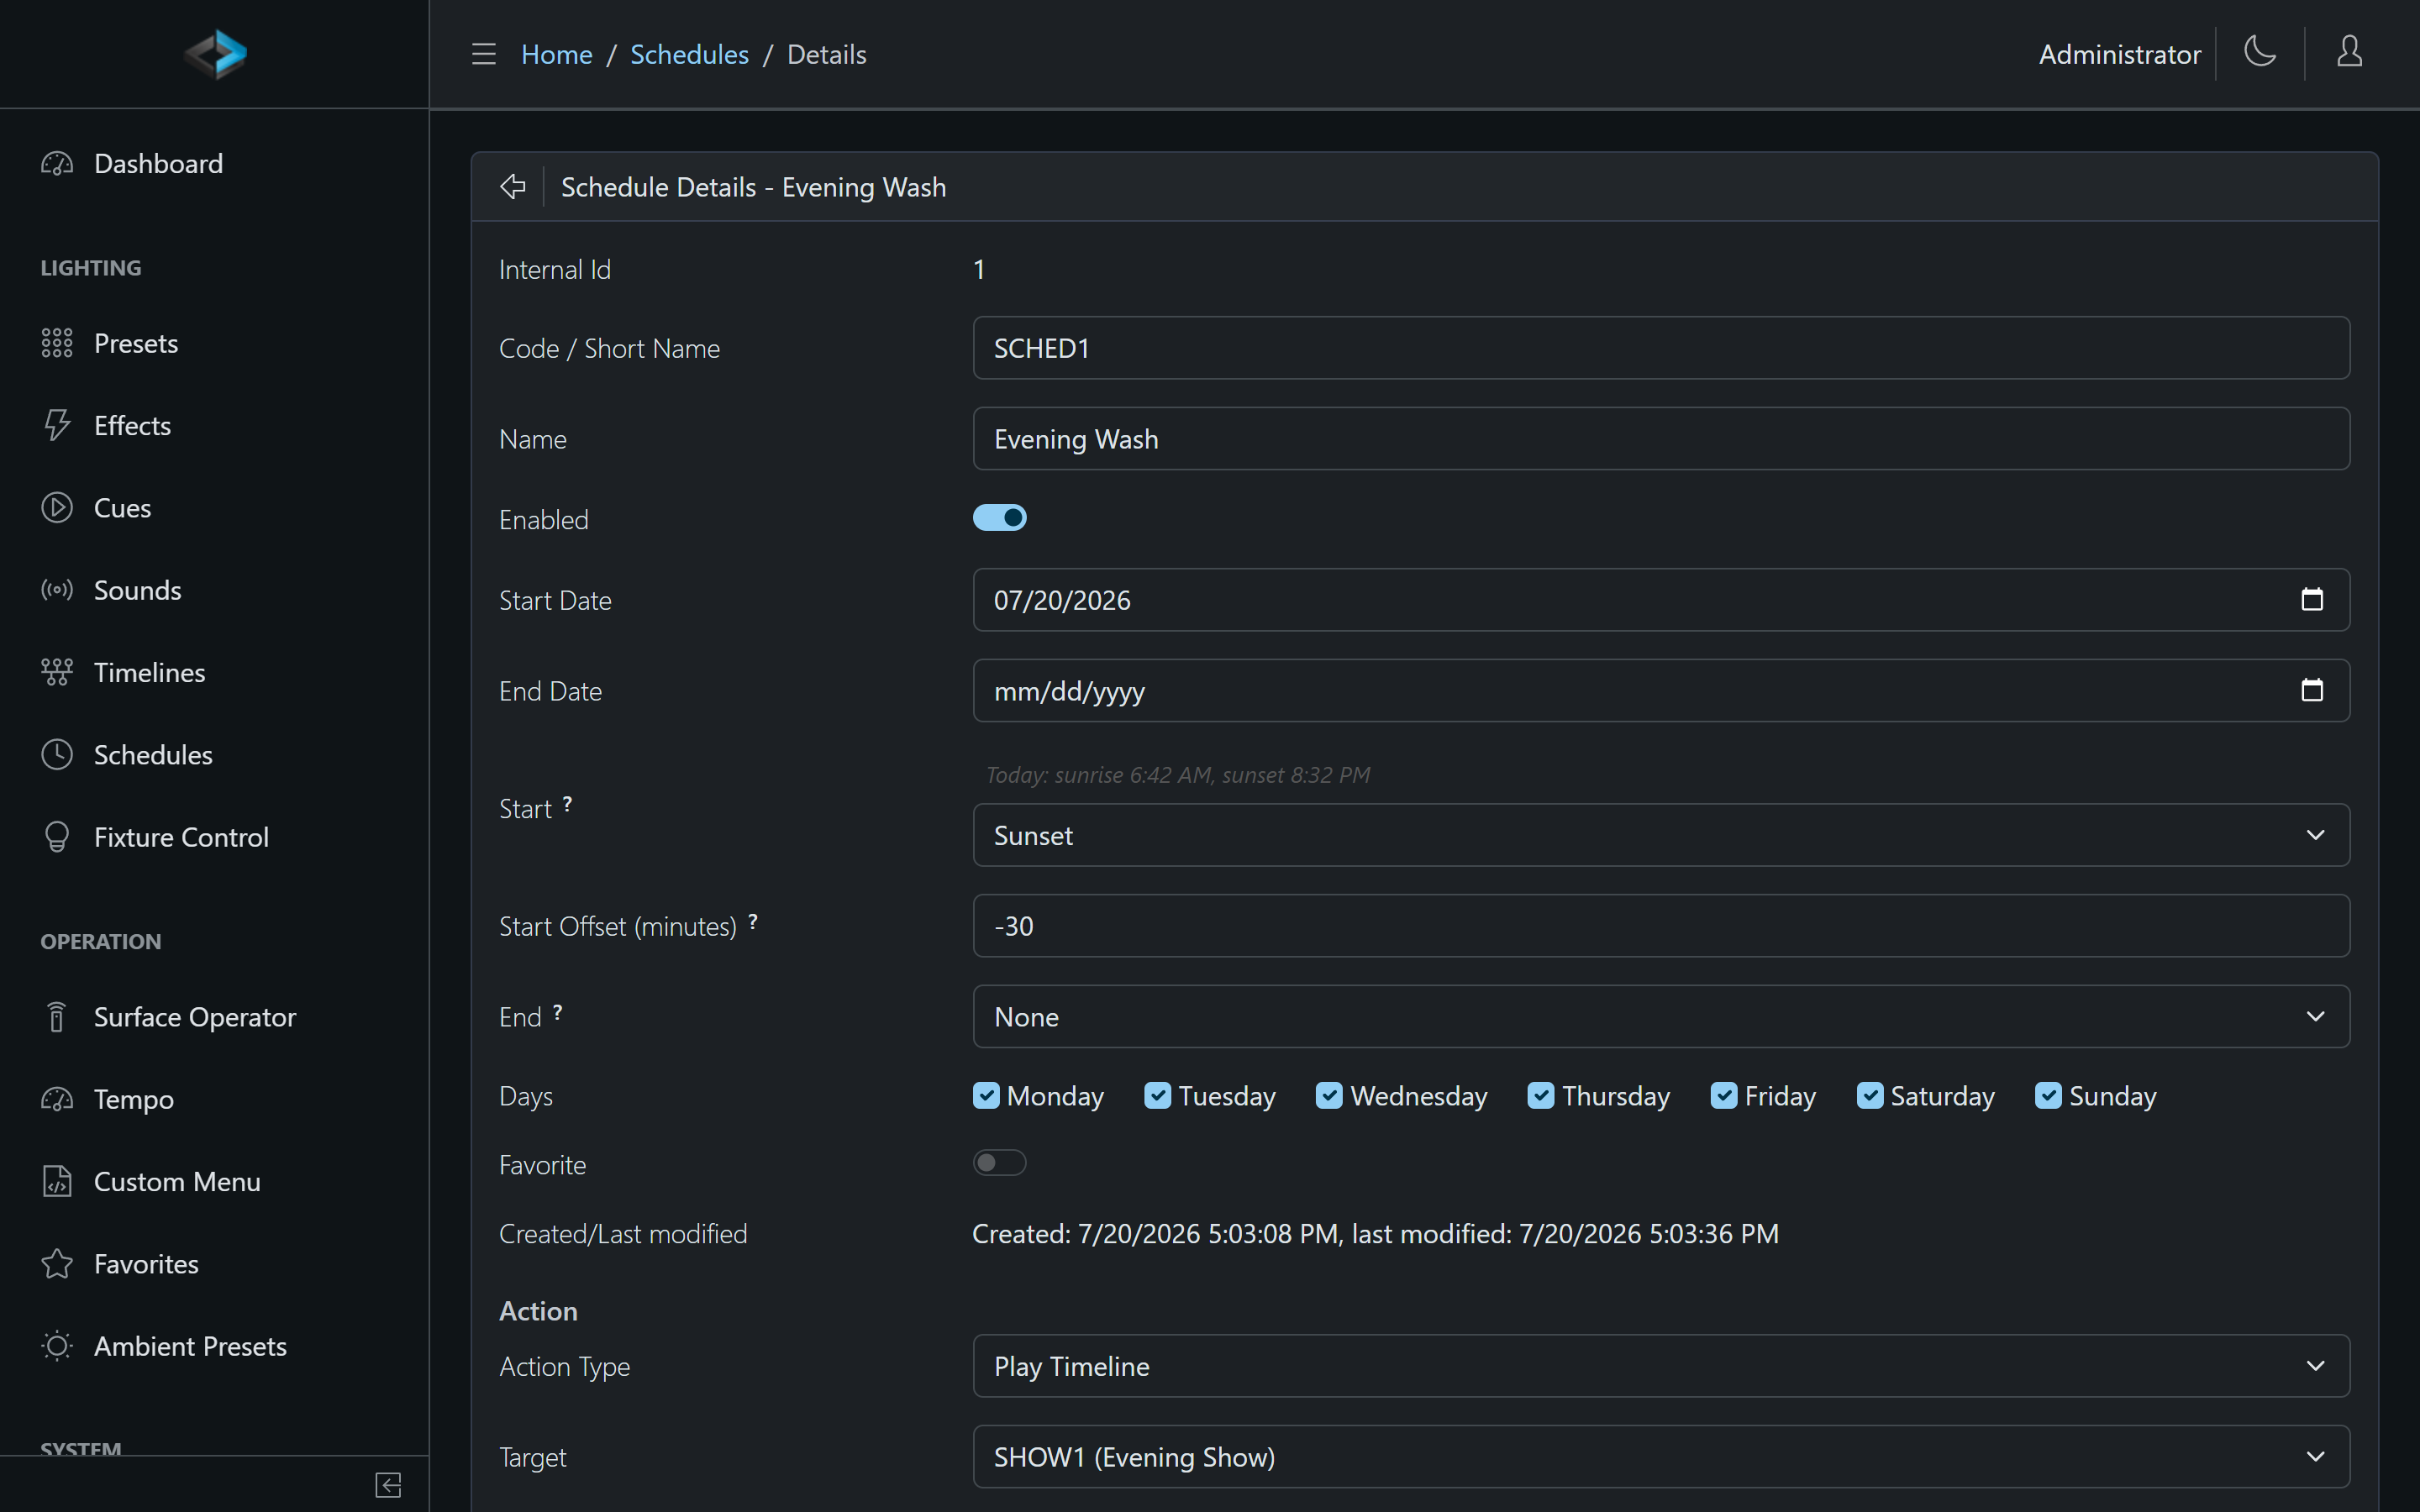Open Action Type dropdown Play Timeline

1661,1366
